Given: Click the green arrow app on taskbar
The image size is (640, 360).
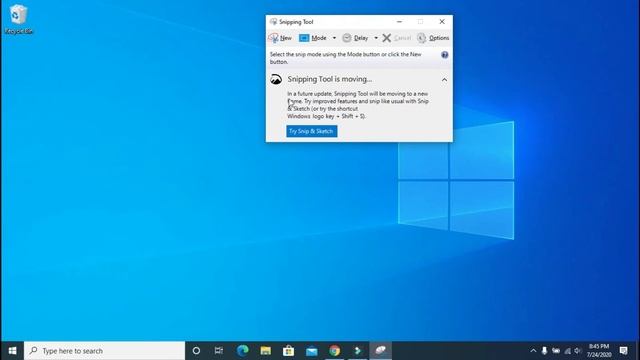Looking at the screenshot, I should (358, 351).
